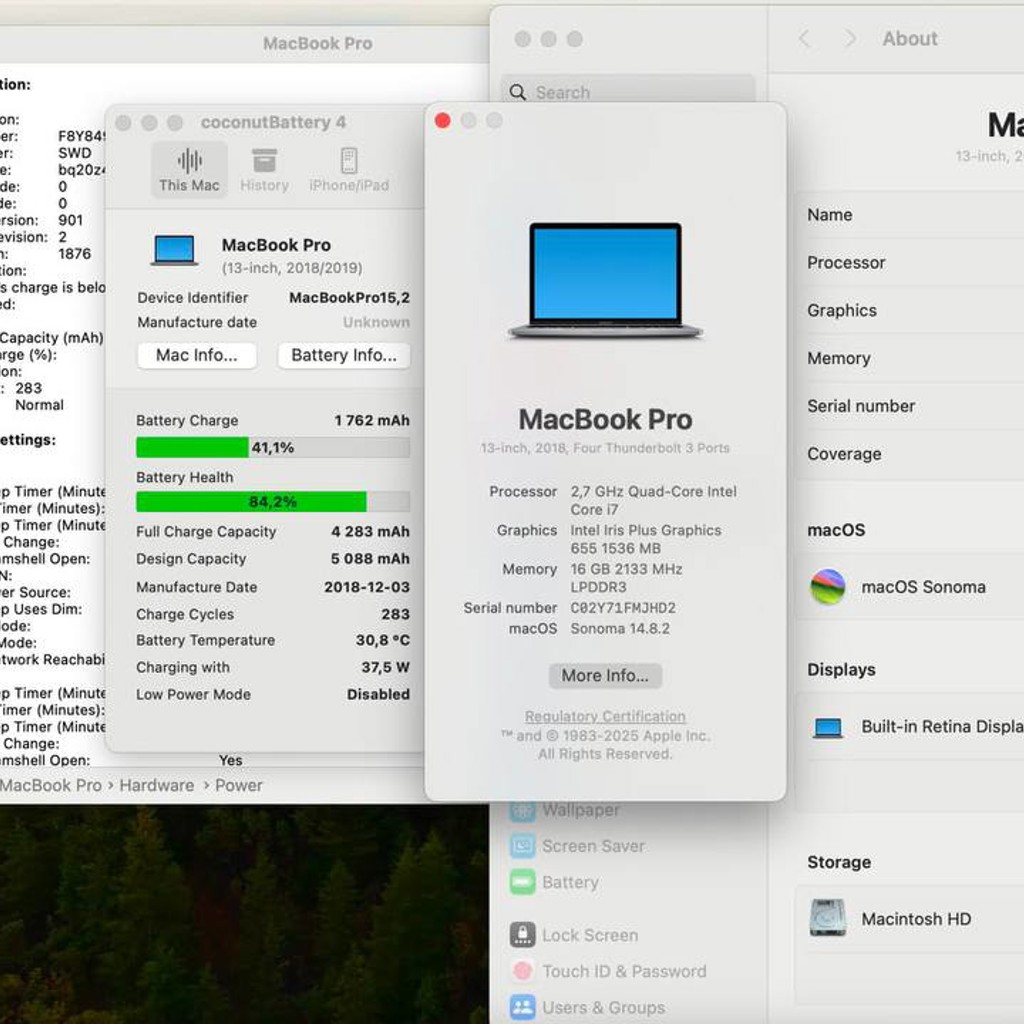Click the MacBook Pro image in About window
This screenshot has height=1024, width=1024.
pyautogui.click(x=605, y=280)
